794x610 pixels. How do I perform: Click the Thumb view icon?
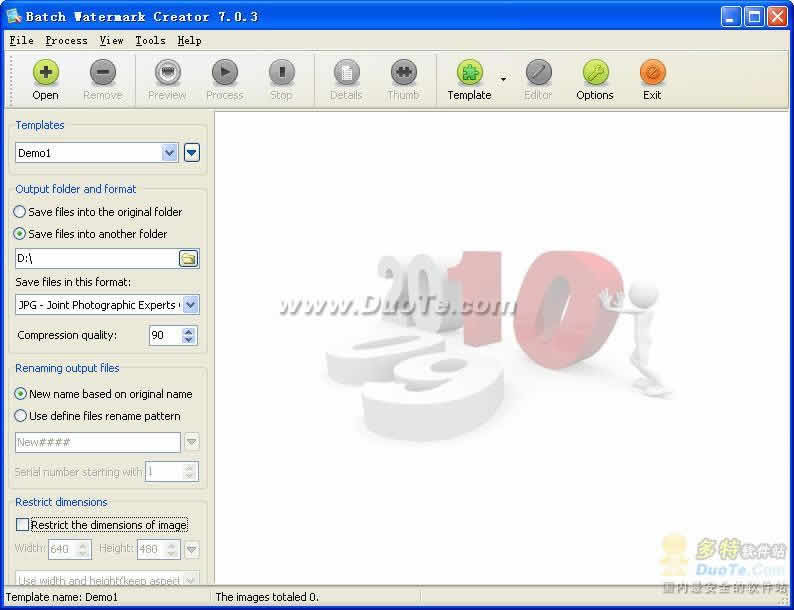pyautogui.click(x=403, y=74)
